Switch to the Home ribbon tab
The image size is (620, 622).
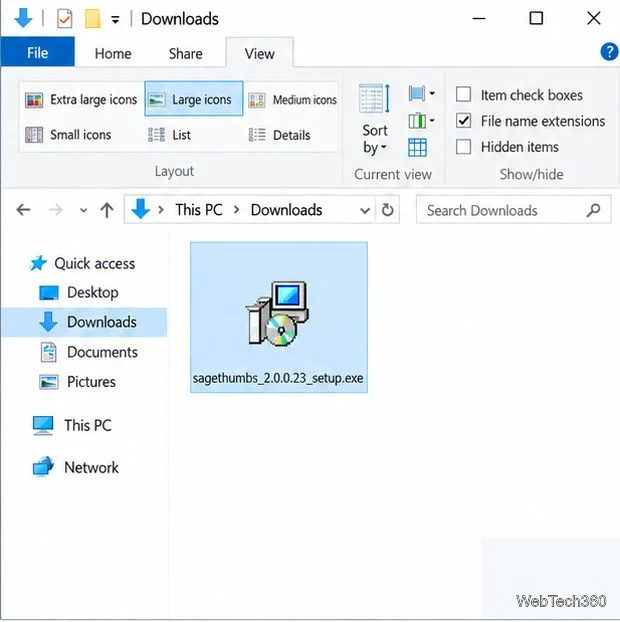113,54
